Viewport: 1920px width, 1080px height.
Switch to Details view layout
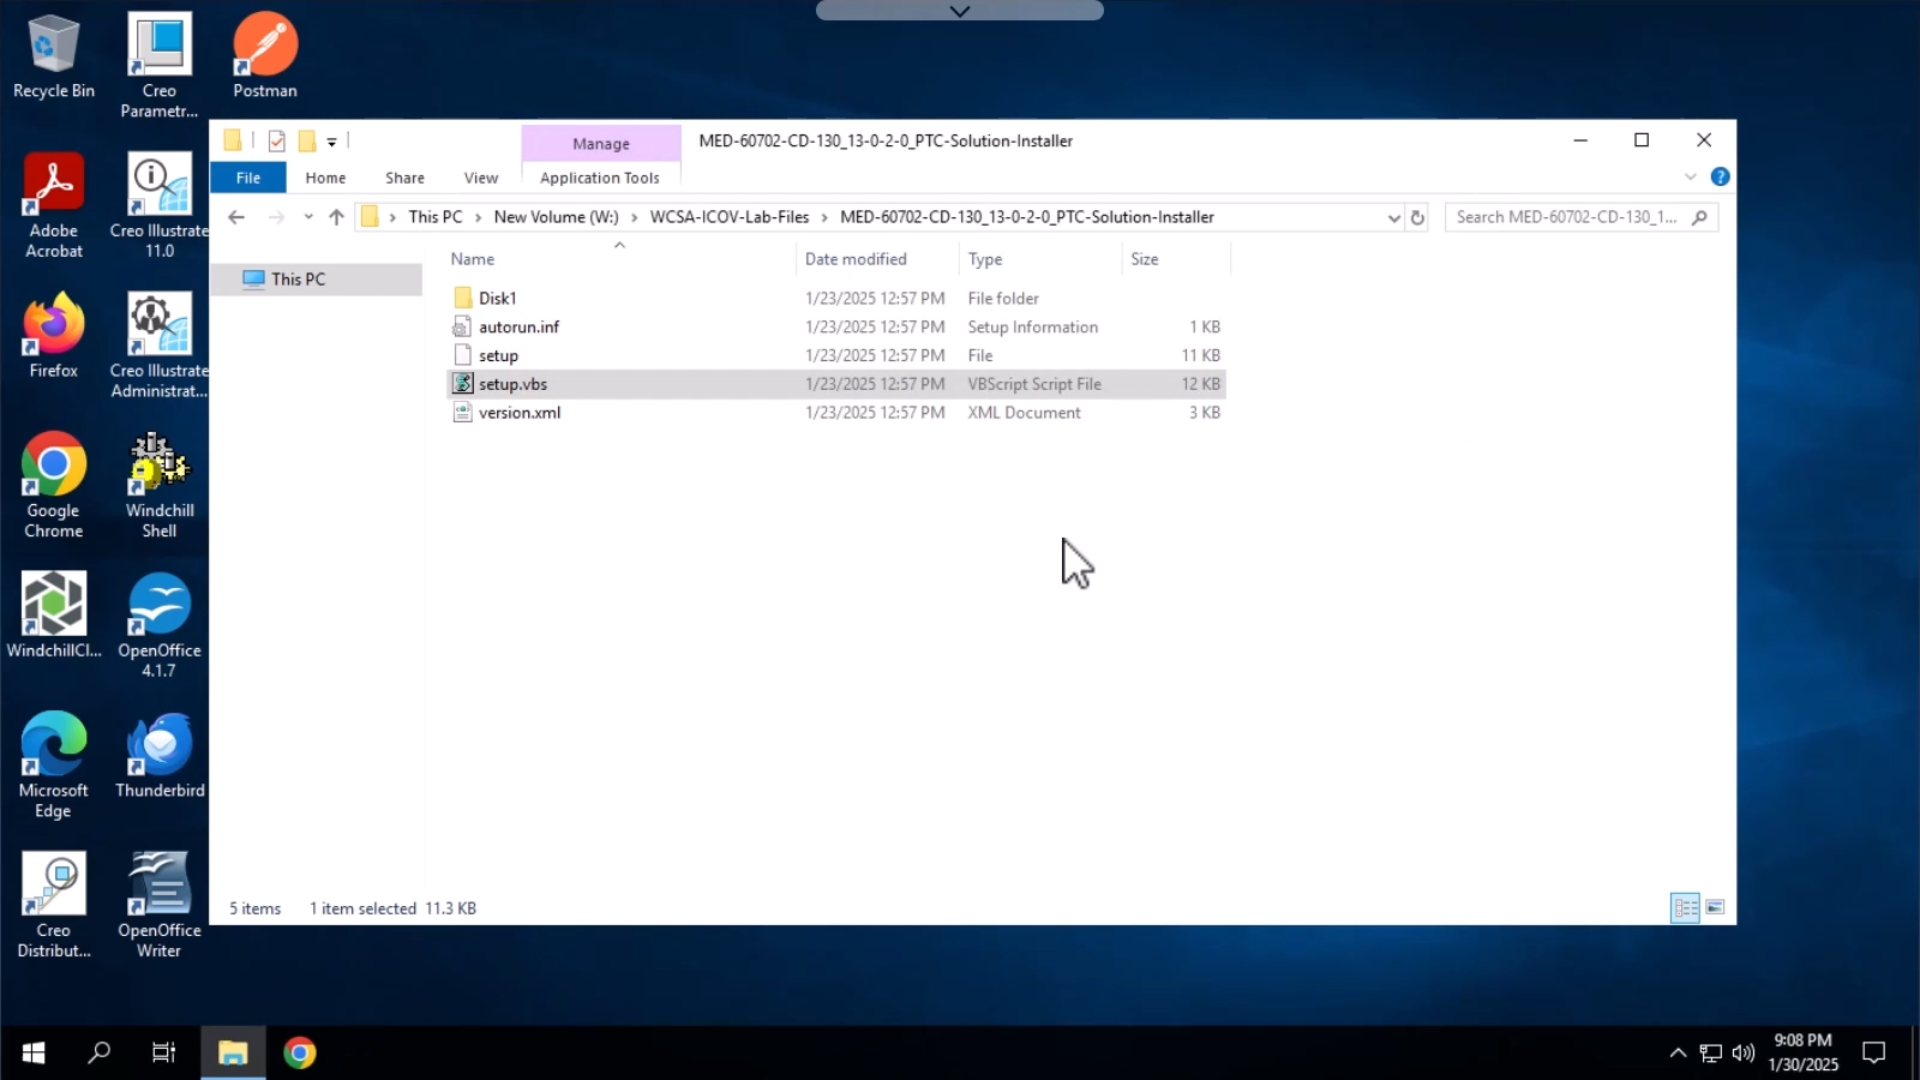[1685, 908]
